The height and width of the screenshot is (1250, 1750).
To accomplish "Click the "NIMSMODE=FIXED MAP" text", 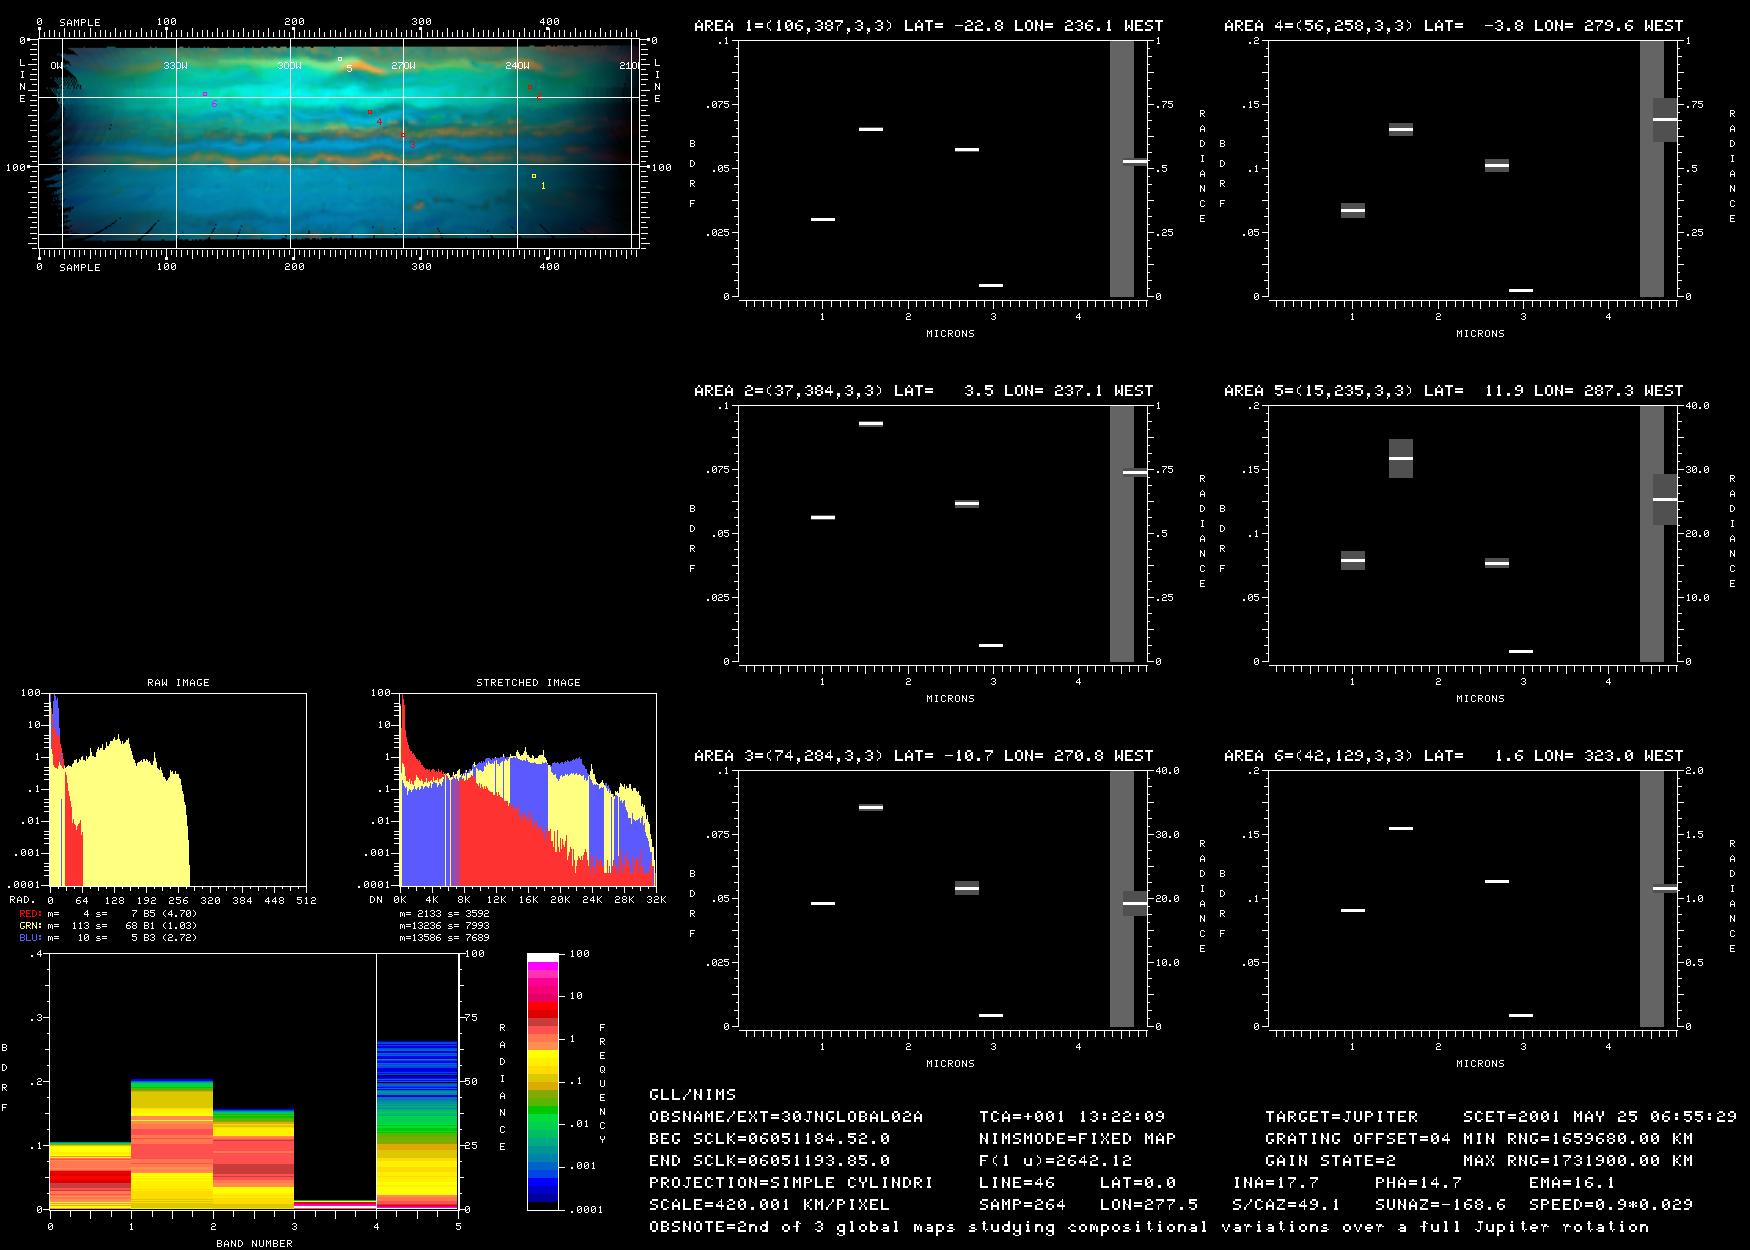I will 1077,1139.
